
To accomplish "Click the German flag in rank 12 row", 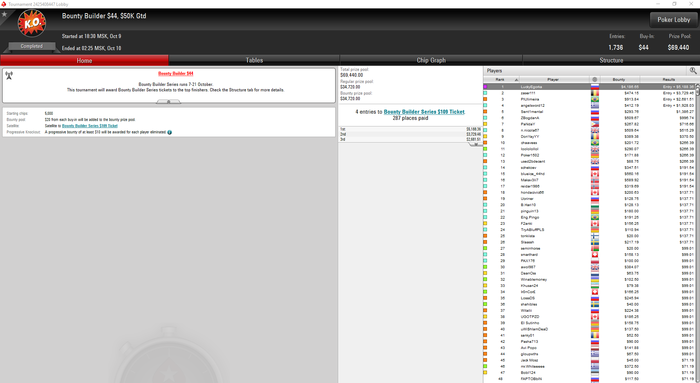I will click(x=595, y=155).
